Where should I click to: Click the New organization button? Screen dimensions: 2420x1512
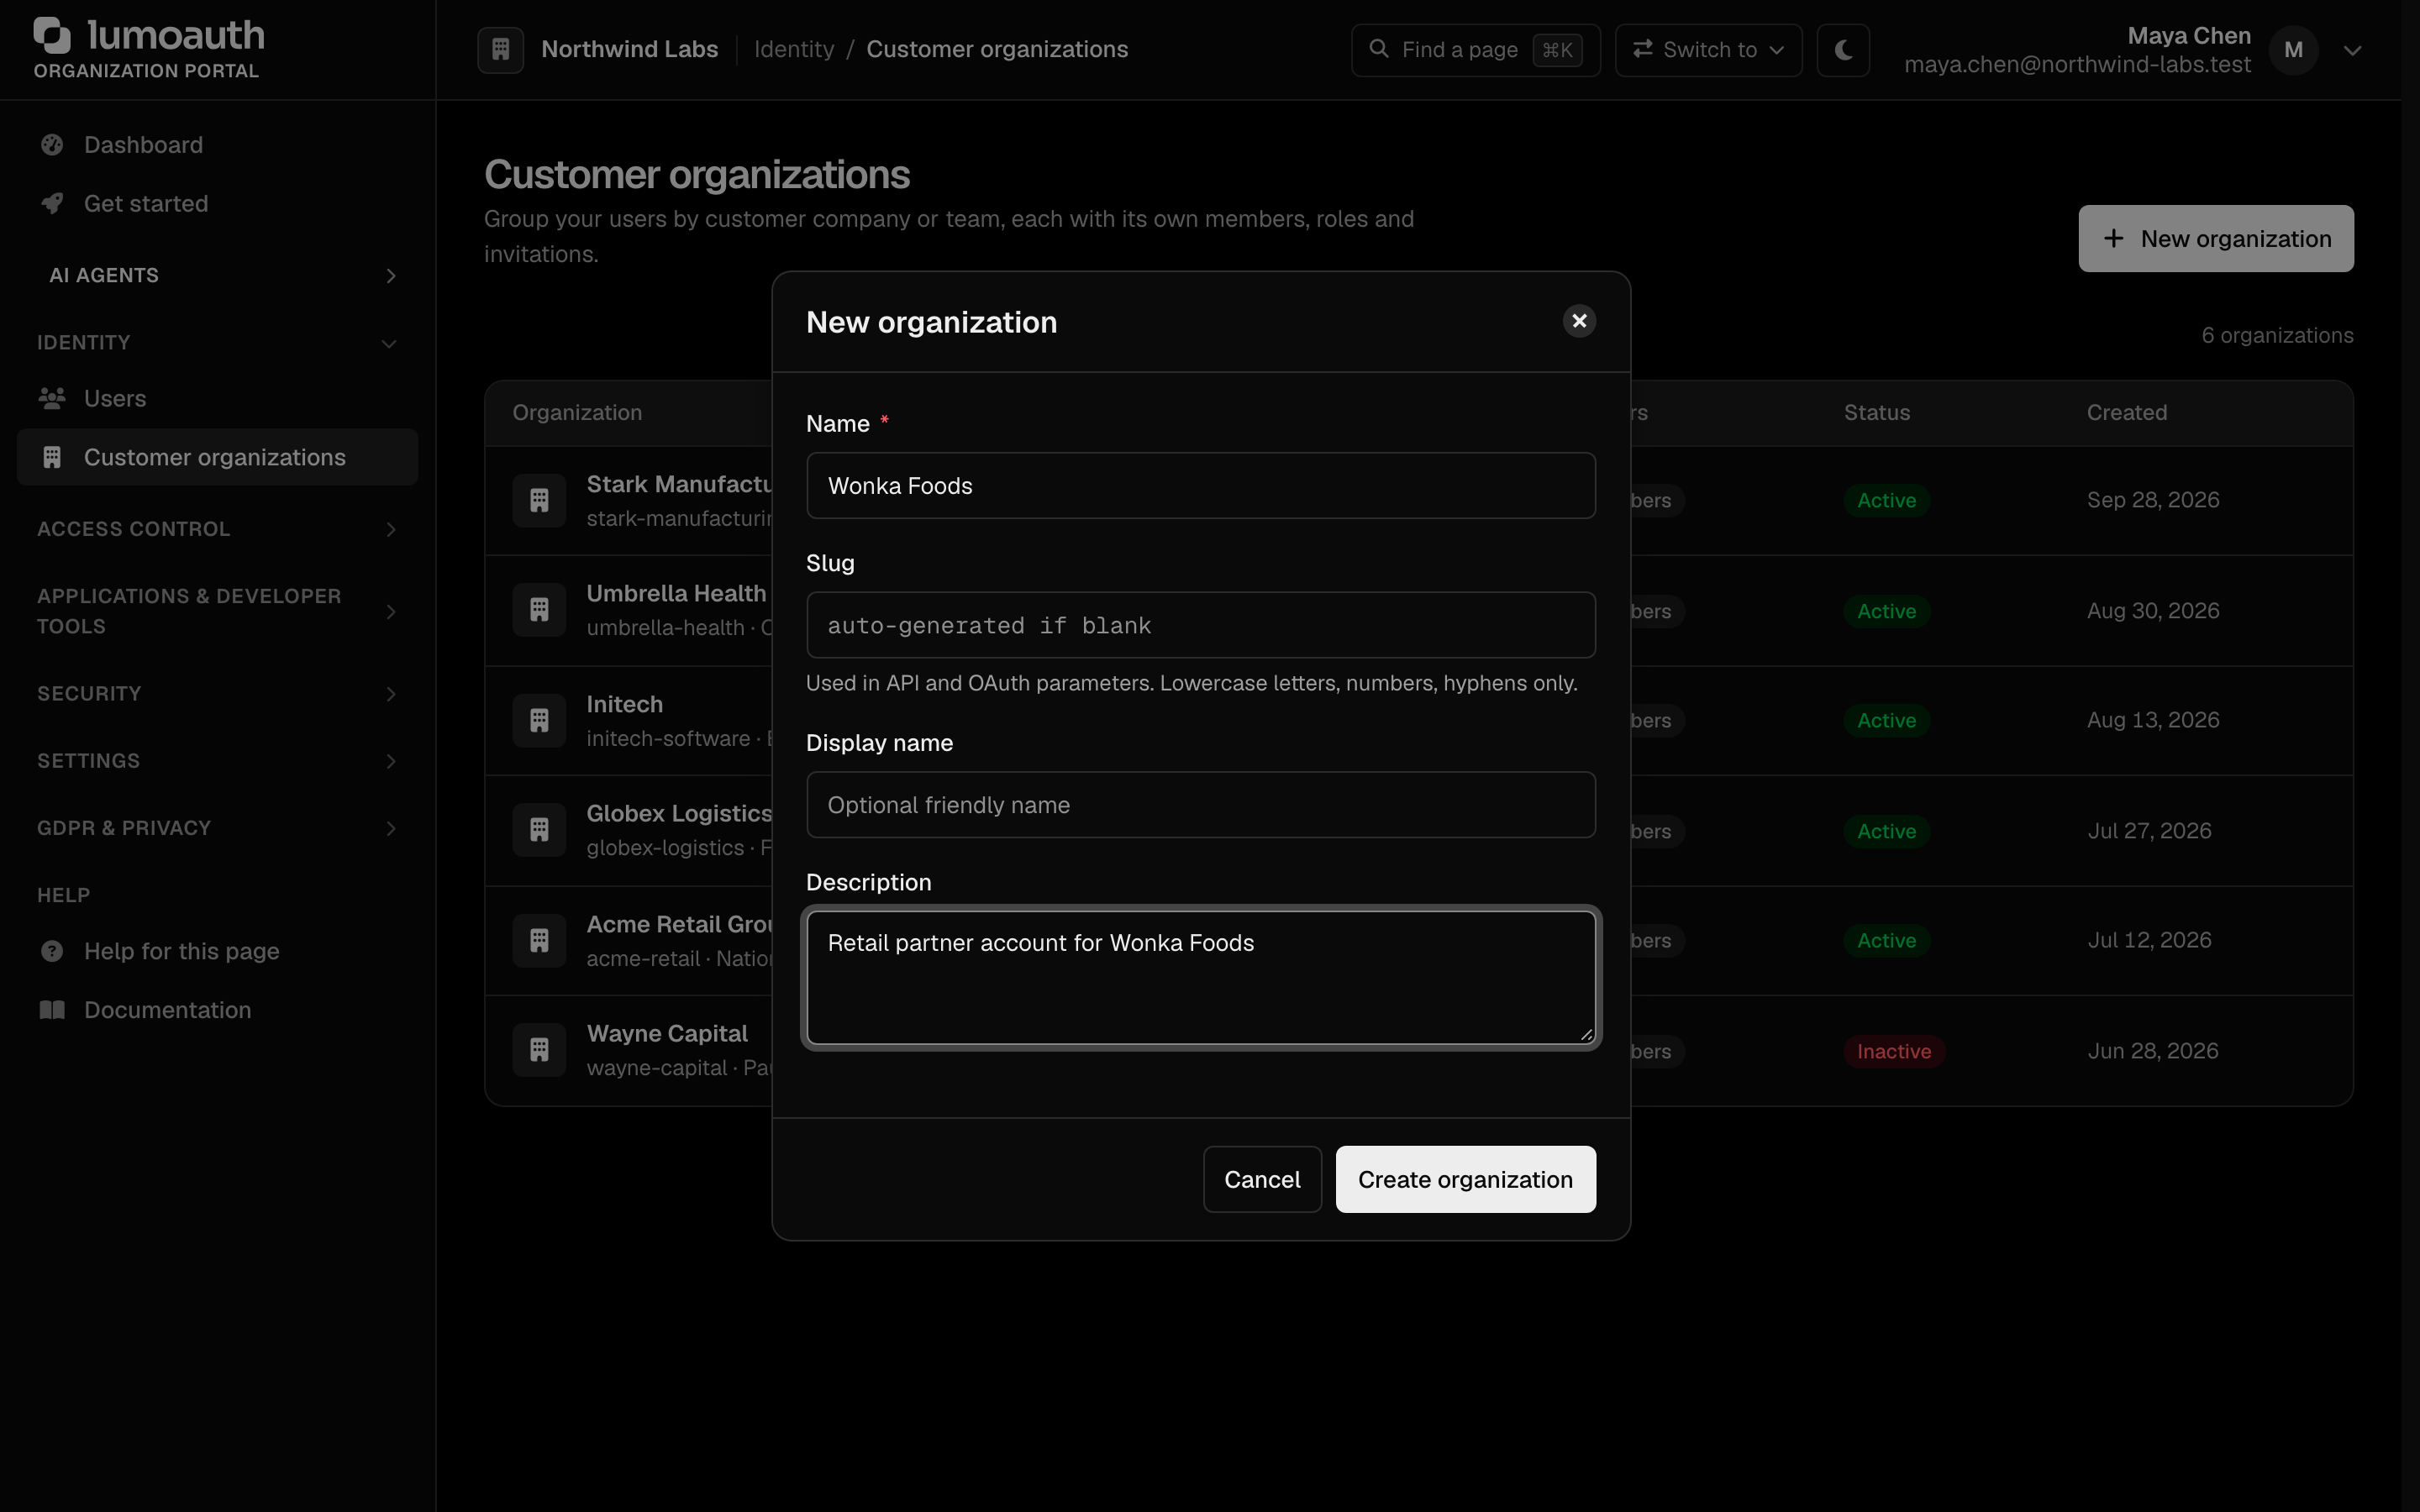point(2216,239)
